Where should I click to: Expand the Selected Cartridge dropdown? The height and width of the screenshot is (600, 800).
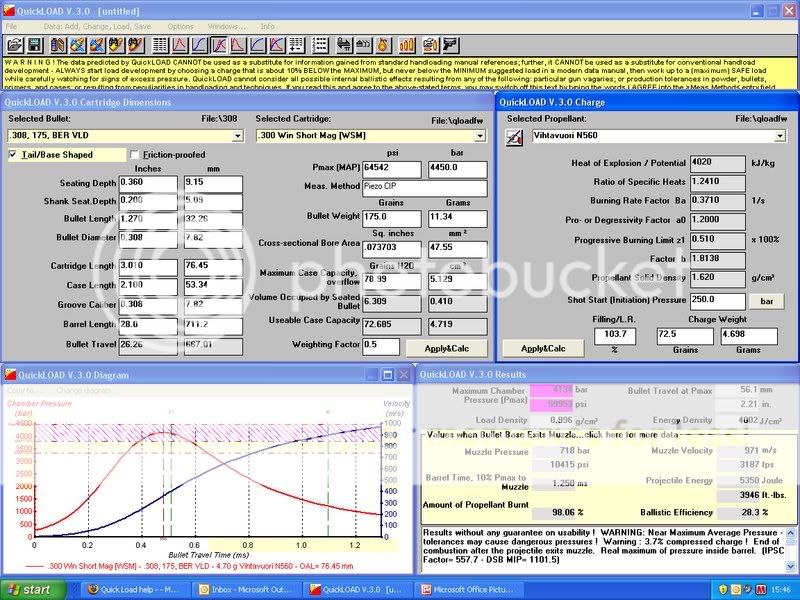coord(480,136)
